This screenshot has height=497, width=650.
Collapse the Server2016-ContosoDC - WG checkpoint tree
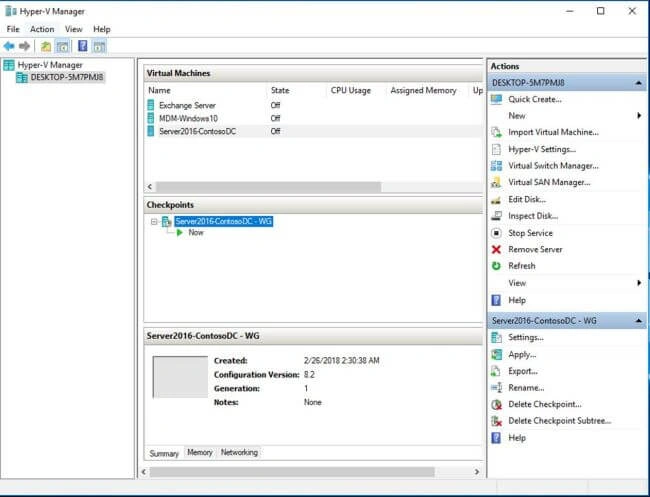point(154,222)
